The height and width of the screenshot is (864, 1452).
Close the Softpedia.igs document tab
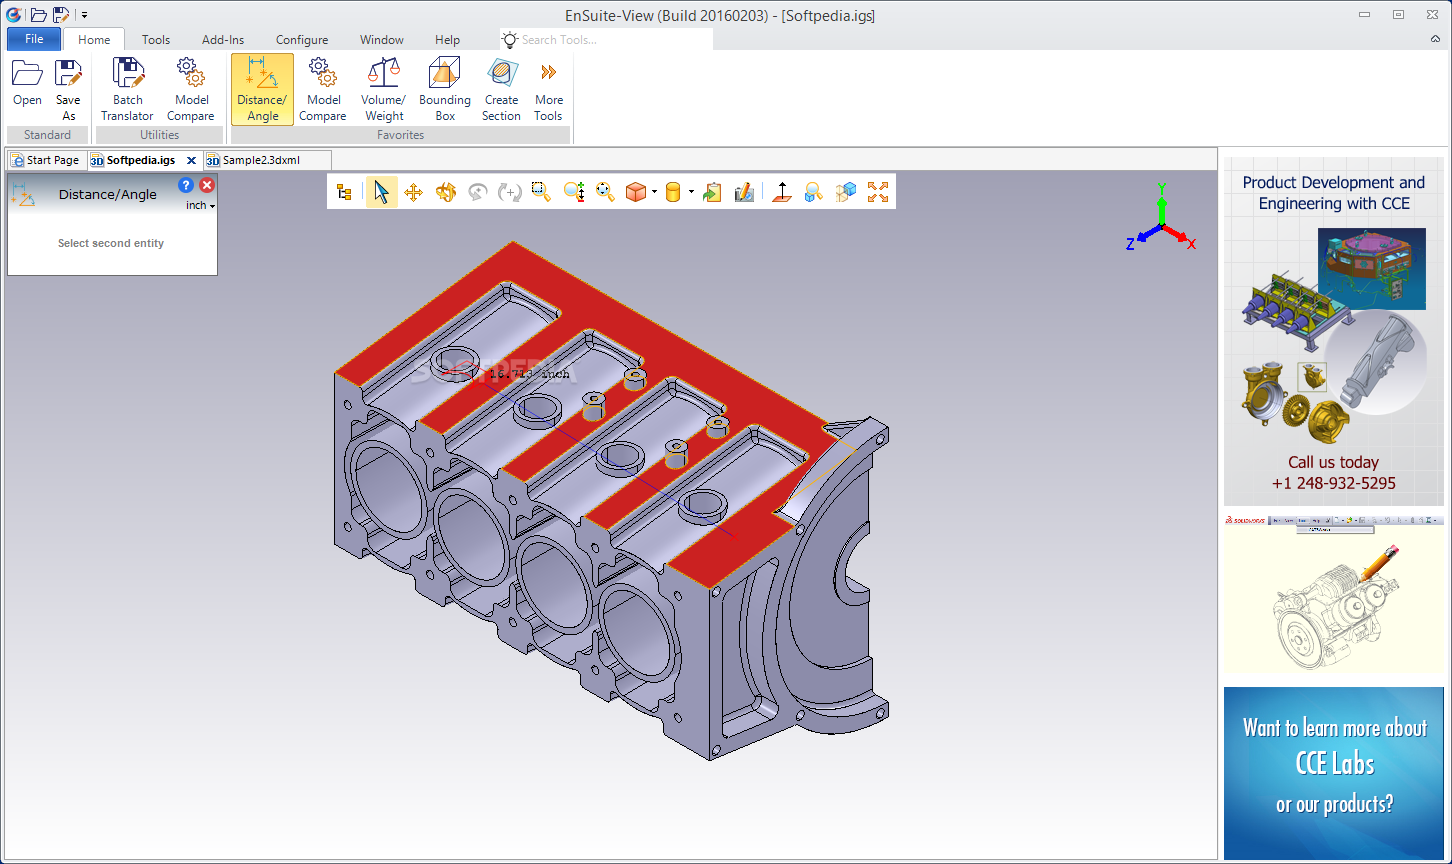pyautogui.click(x=191, y=160)
